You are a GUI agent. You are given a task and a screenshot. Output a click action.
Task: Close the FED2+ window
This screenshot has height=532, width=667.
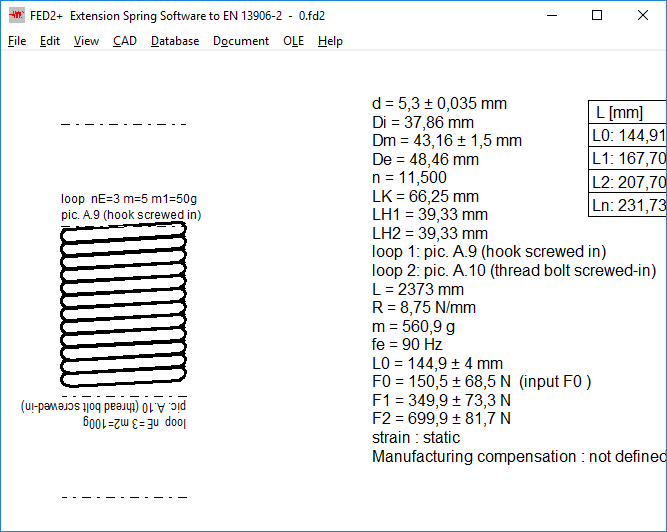[643, 16]
